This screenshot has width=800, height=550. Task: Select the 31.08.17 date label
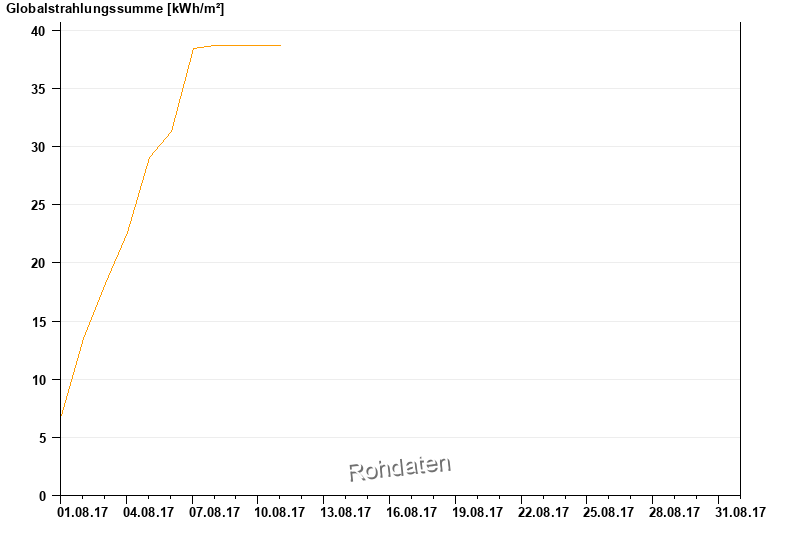741,513
